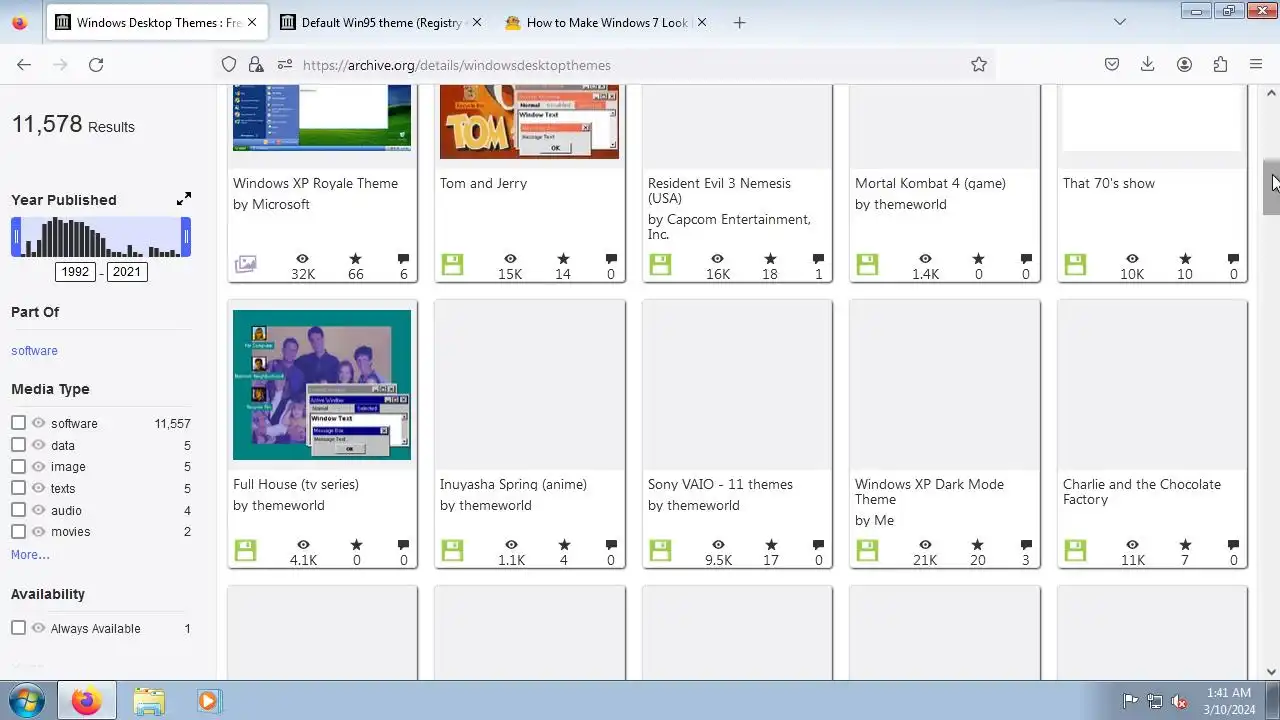Check the texts media type box

[18, 488]
